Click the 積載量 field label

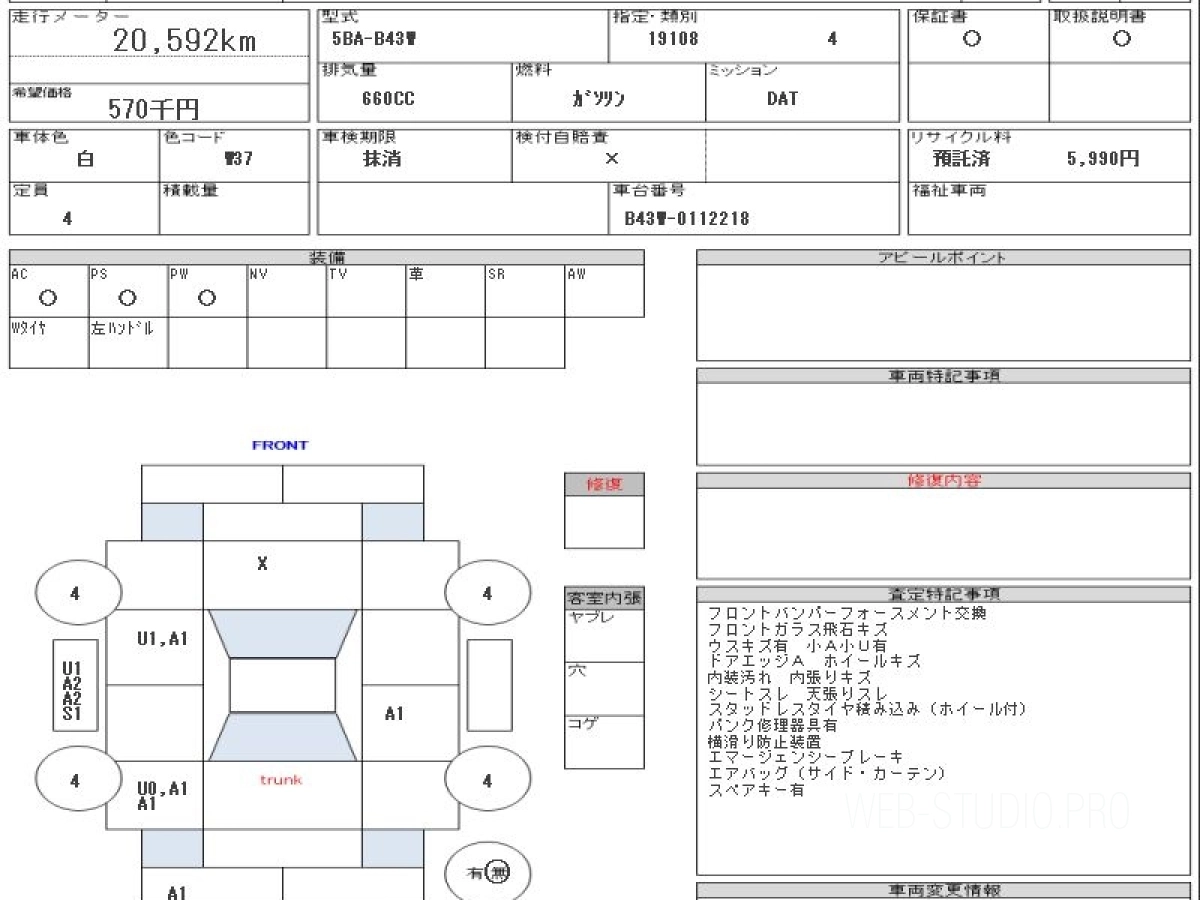[x=190, y=190]
